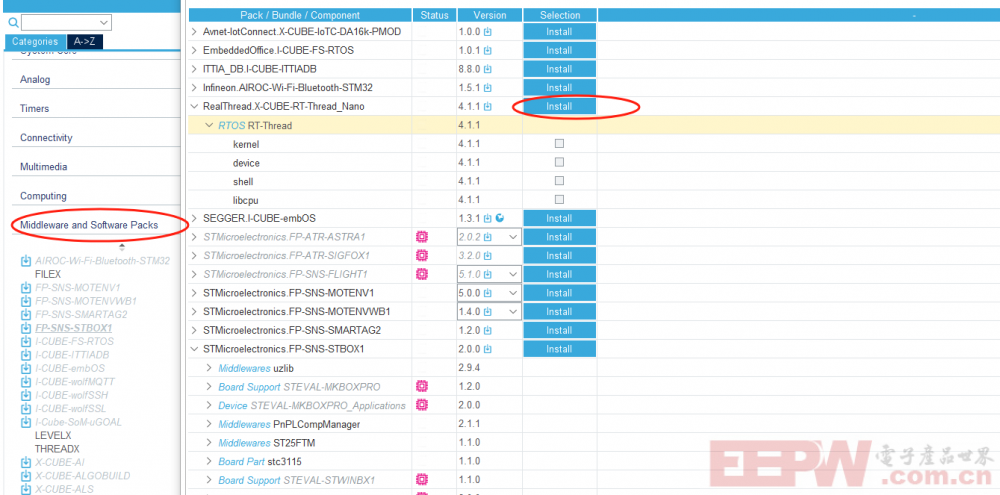Click download icon next to I-CUBE-embOS in sidebar

[x=26, y=369]
